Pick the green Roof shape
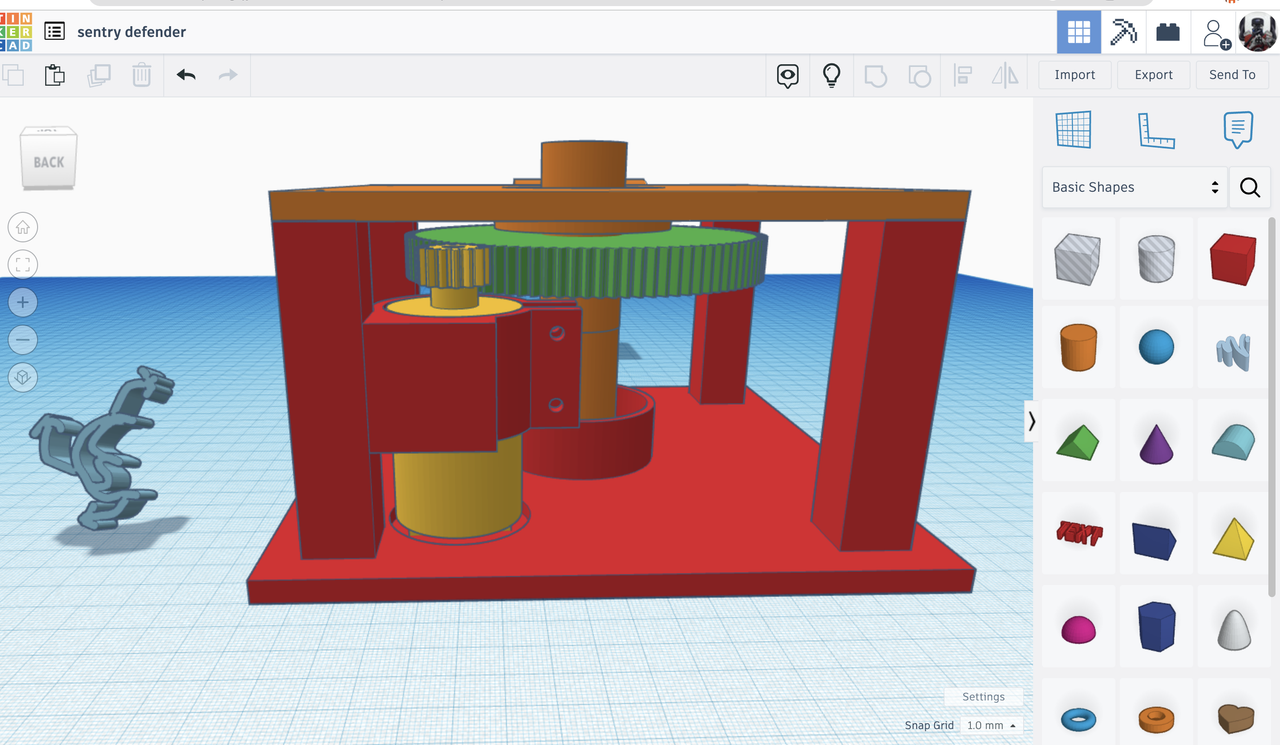The height and width of the screenshot is (745, 1280). 1077,441
